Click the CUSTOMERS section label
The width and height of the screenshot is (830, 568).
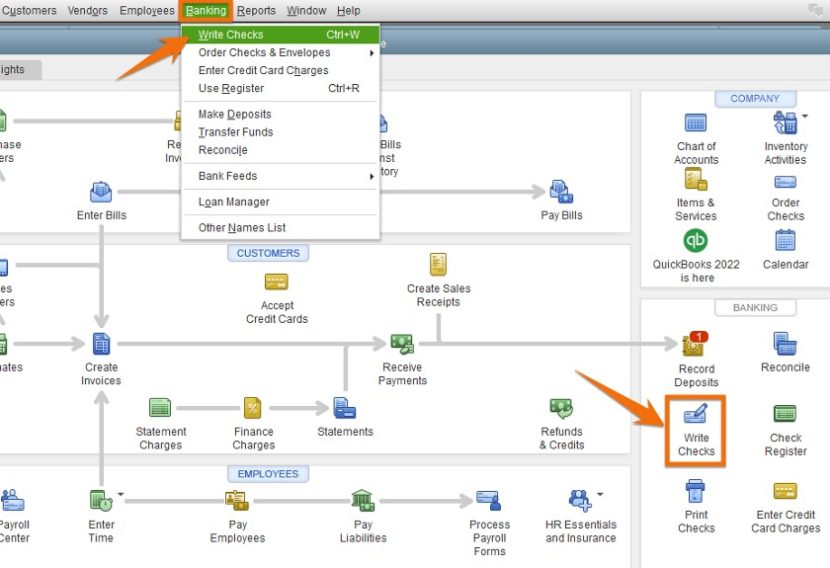pos(268,253)
